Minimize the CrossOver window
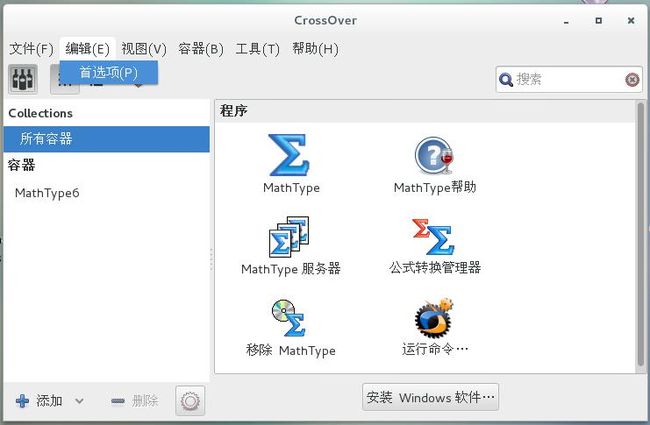This screenshot has width=650, height=425. 566,21
